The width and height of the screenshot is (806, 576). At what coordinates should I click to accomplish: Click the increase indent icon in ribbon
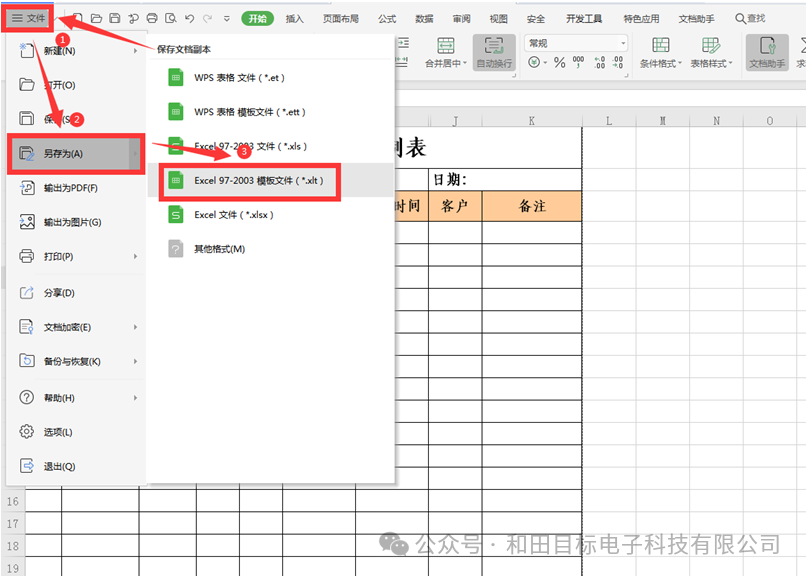click(402, 43)
